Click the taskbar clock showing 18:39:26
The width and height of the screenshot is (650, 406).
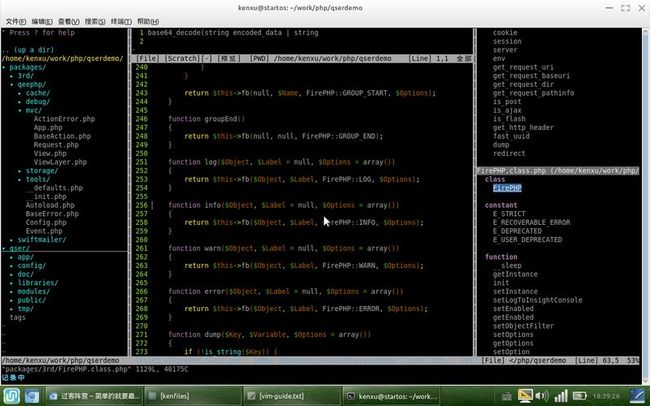point(606,396)
